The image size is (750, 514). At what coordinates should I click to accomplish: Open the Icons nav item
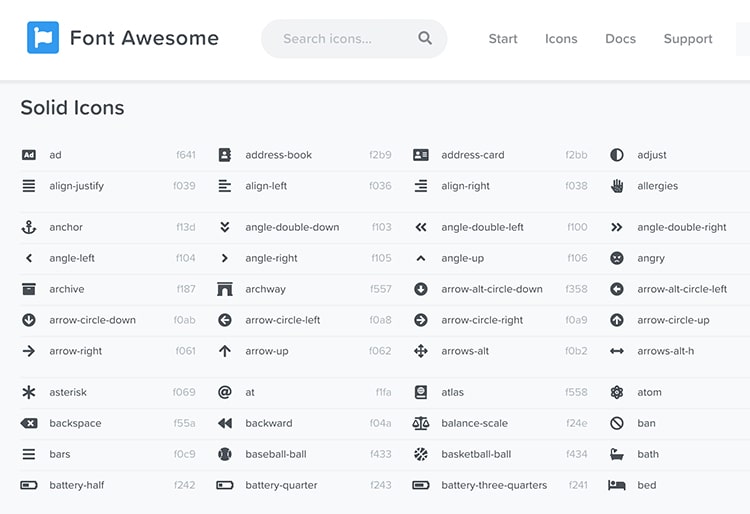point(561,39)
